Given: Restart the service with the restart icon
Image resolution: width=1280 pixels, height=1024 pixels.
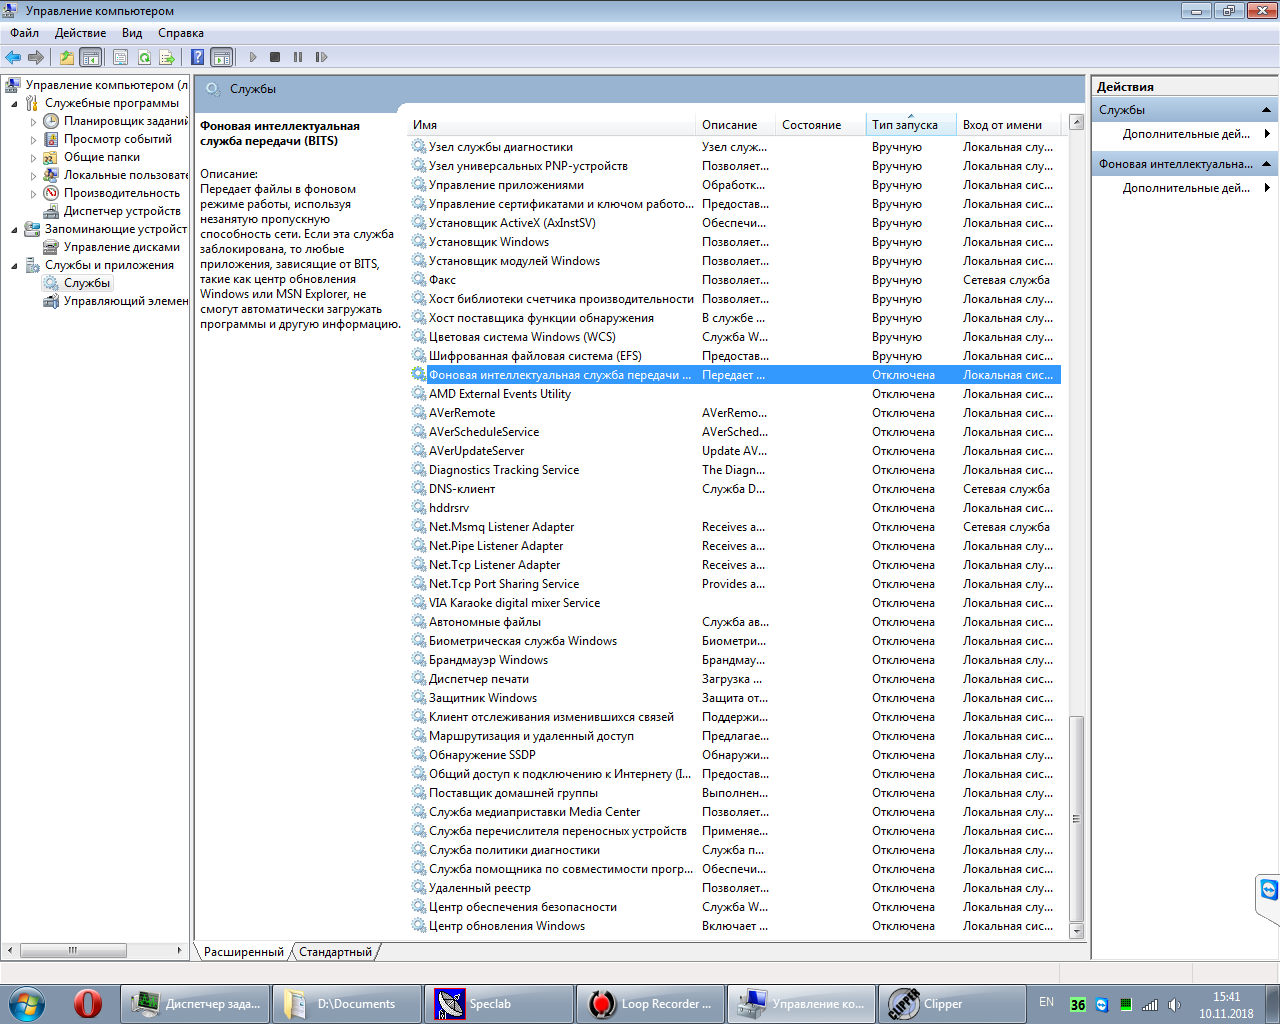Looking at the screenshot, I should pyautogui.click(x=321, y=57).
